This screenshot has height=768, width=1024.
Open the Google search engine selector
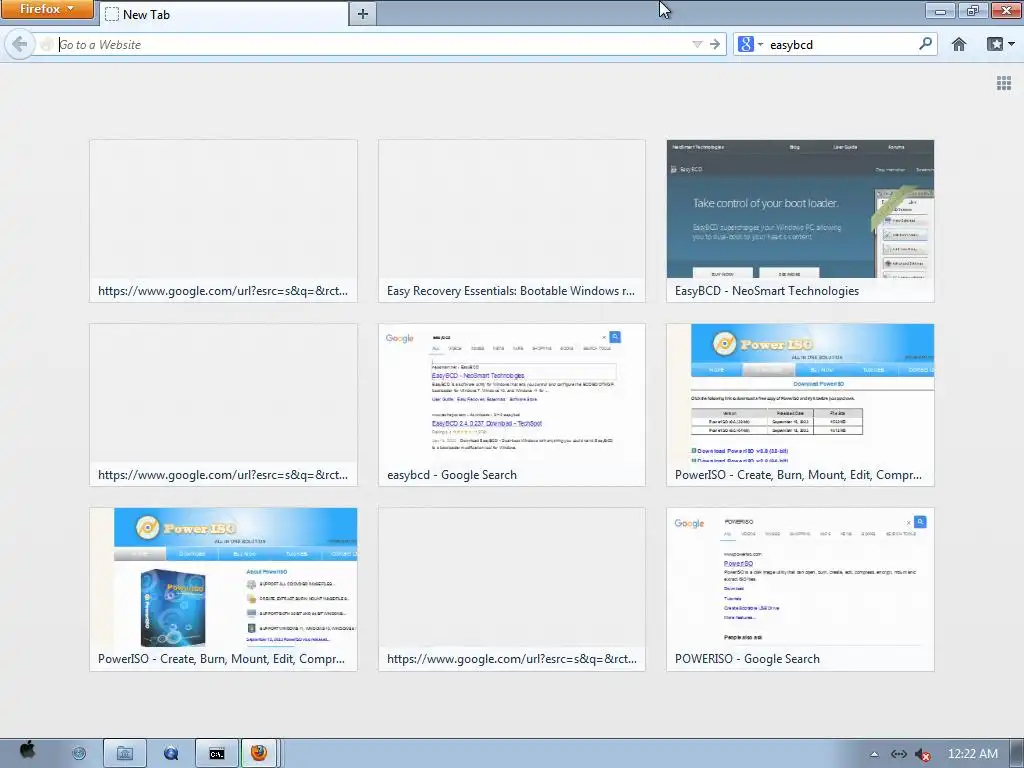750,44
